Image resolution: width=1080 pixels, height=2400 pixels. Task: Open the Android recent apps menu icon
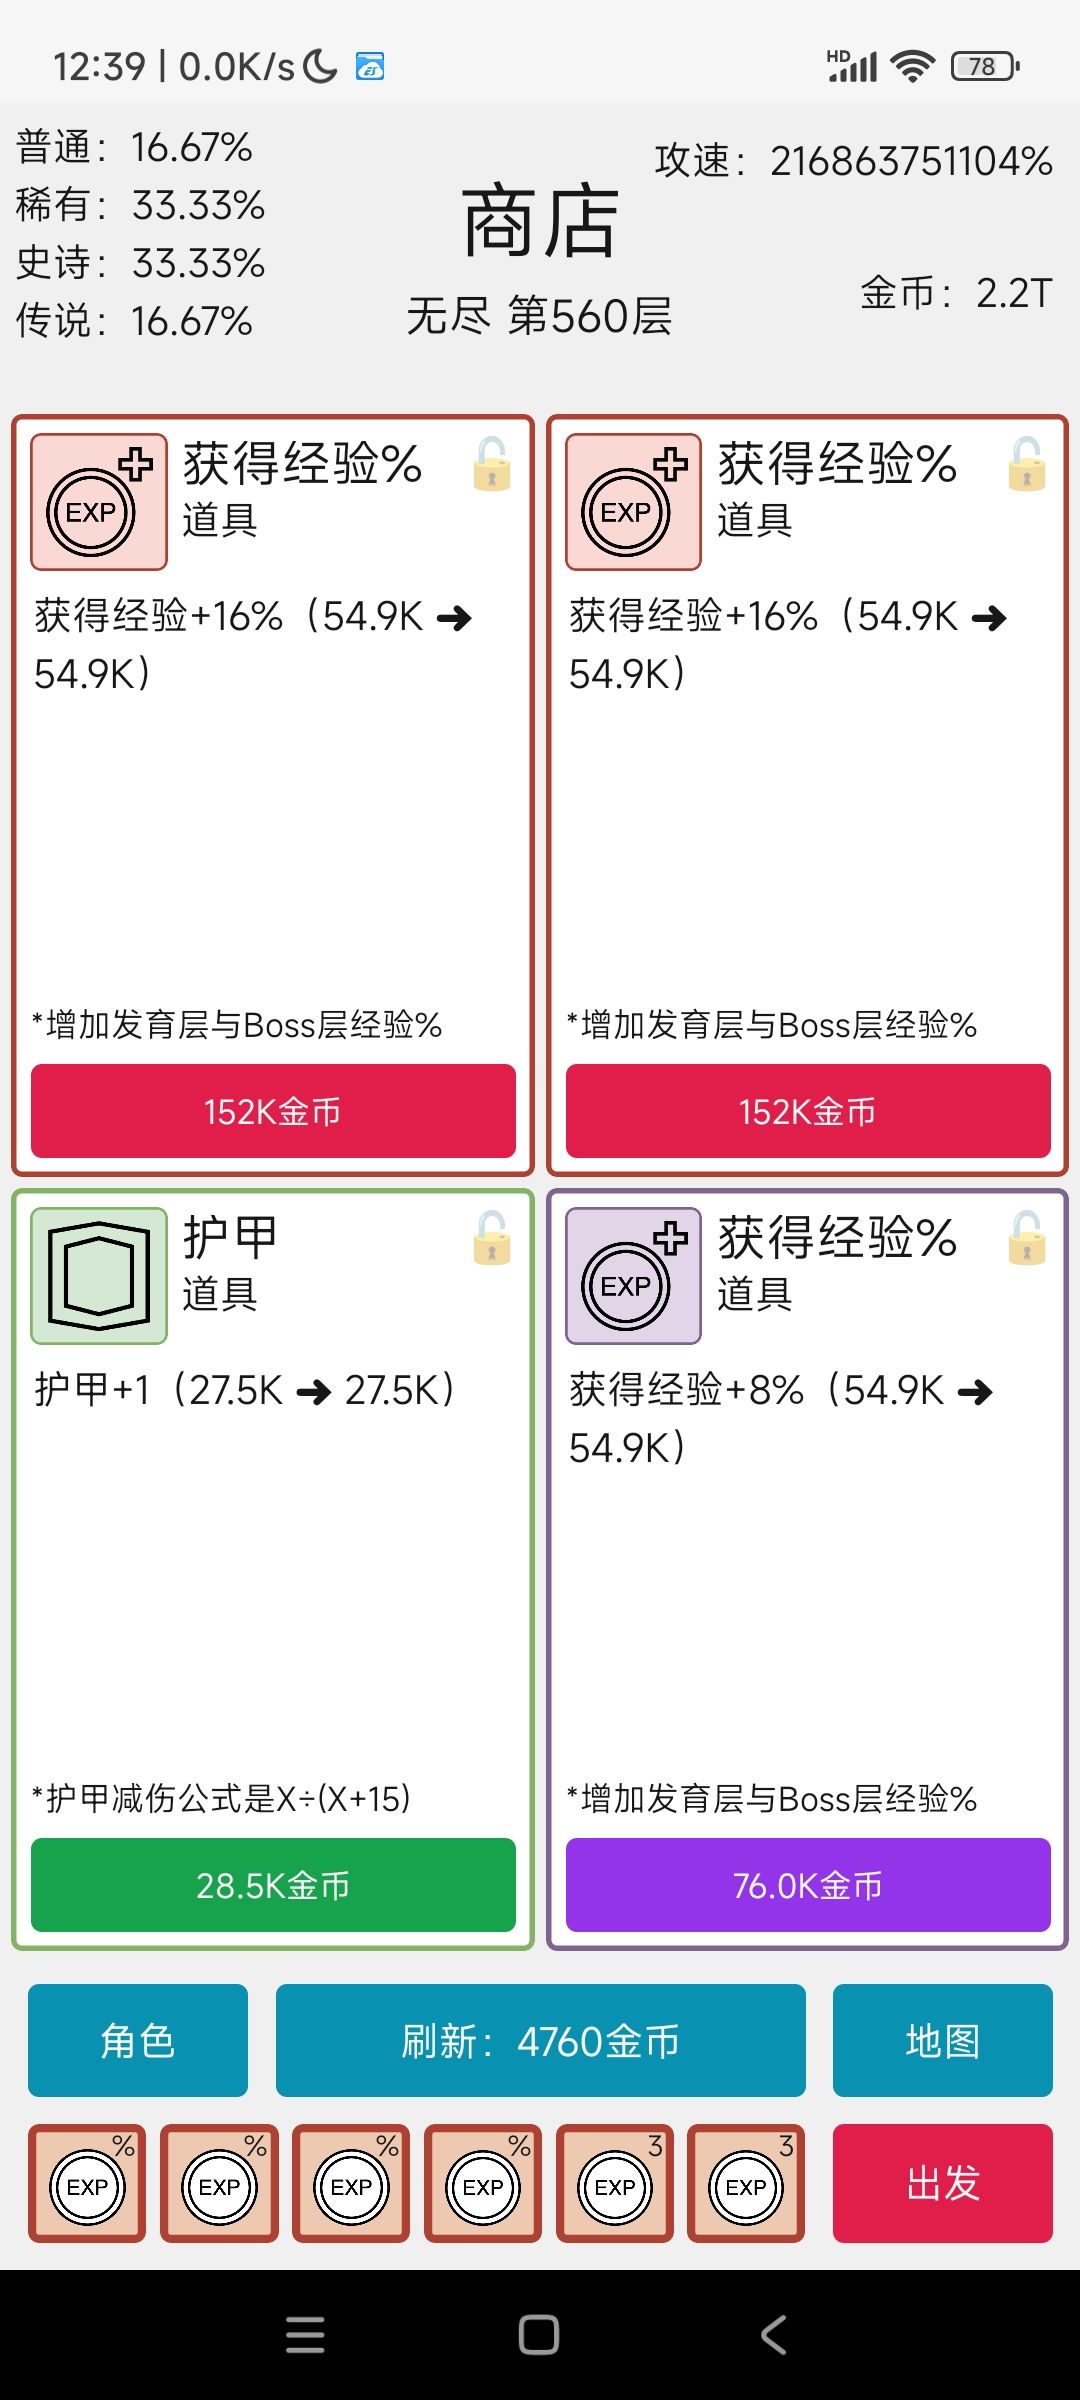point(305,2335)
